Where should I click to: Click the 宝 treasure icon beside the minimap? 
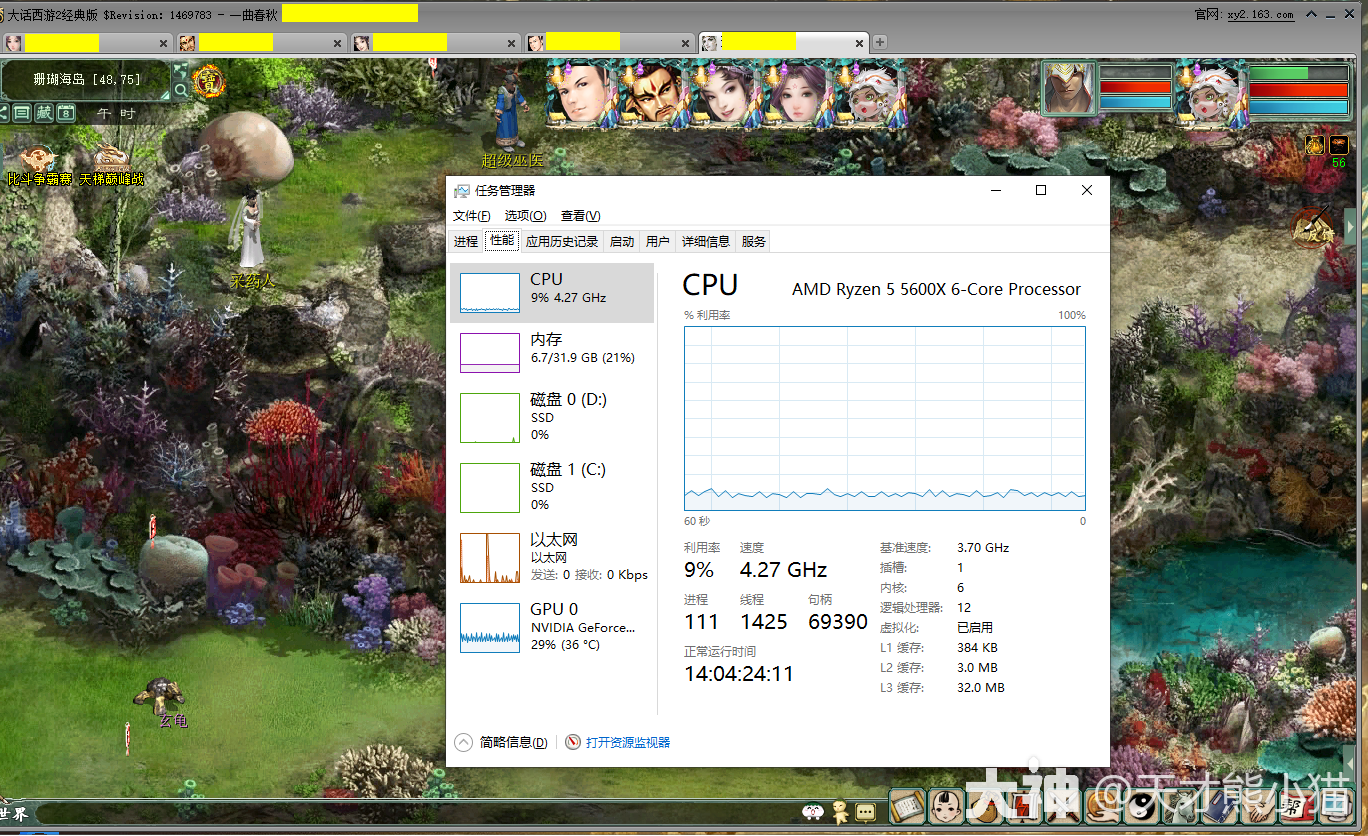click(x=210, y=79)
